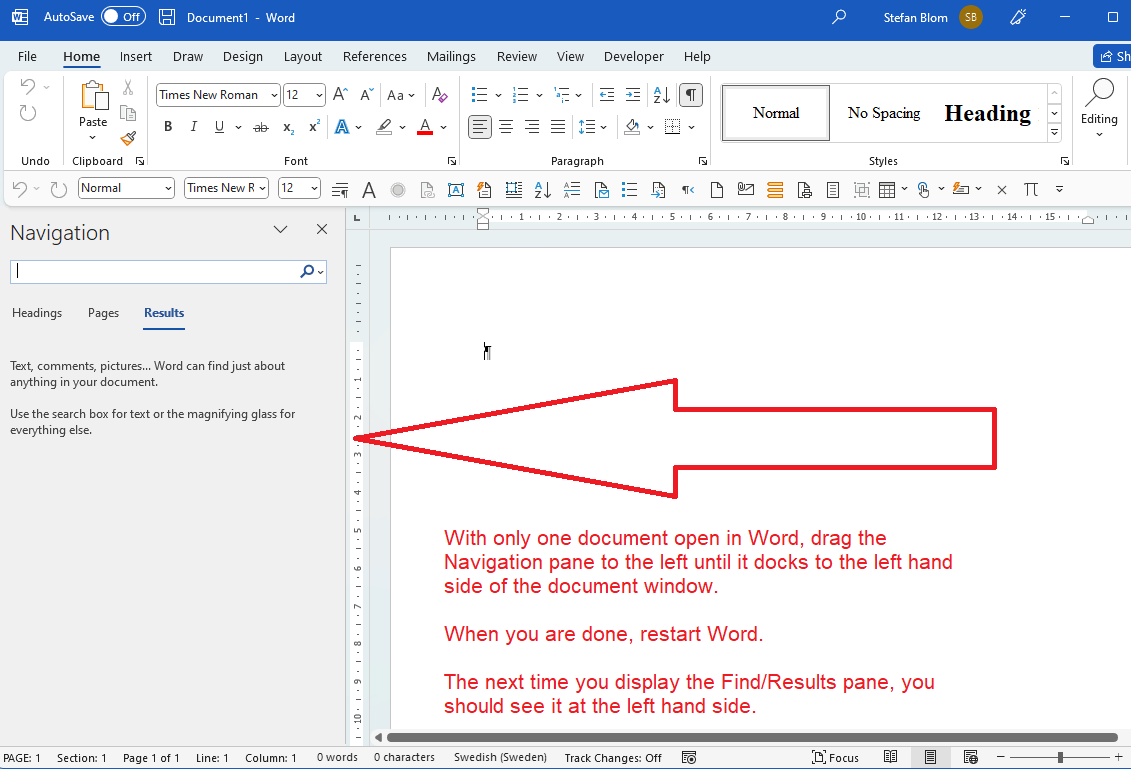Open the underline style dropdown arrow
Image resolution: width=1131 pixels, height=769 pixels.
click(238, 127)
